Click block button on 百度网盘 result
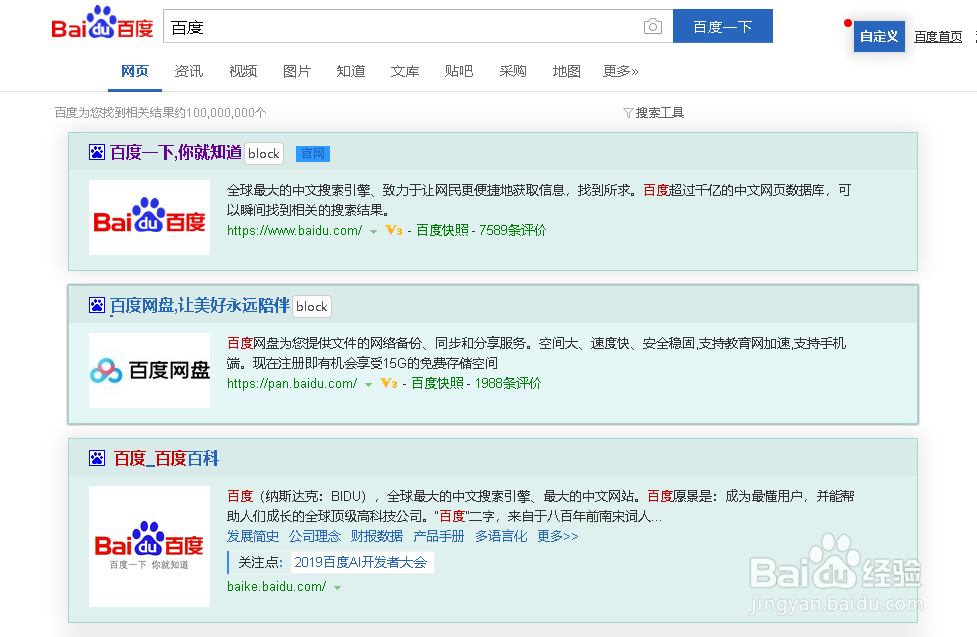Viewport: 977px width, 637px height. pos(312,306)
